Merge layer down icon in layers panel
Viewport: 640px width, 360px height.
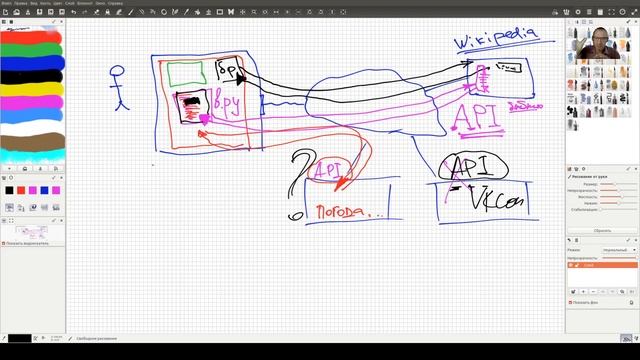point(632,291)
